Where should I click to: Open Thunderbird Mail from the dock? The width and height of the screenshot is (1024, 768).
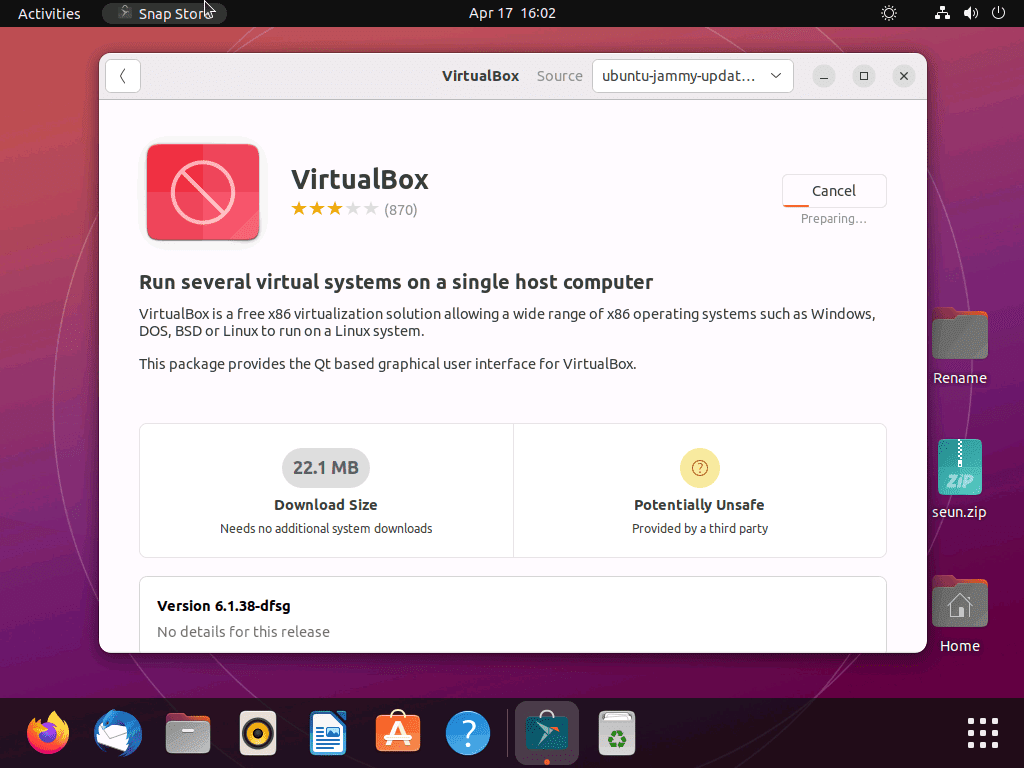coord(118,733)
